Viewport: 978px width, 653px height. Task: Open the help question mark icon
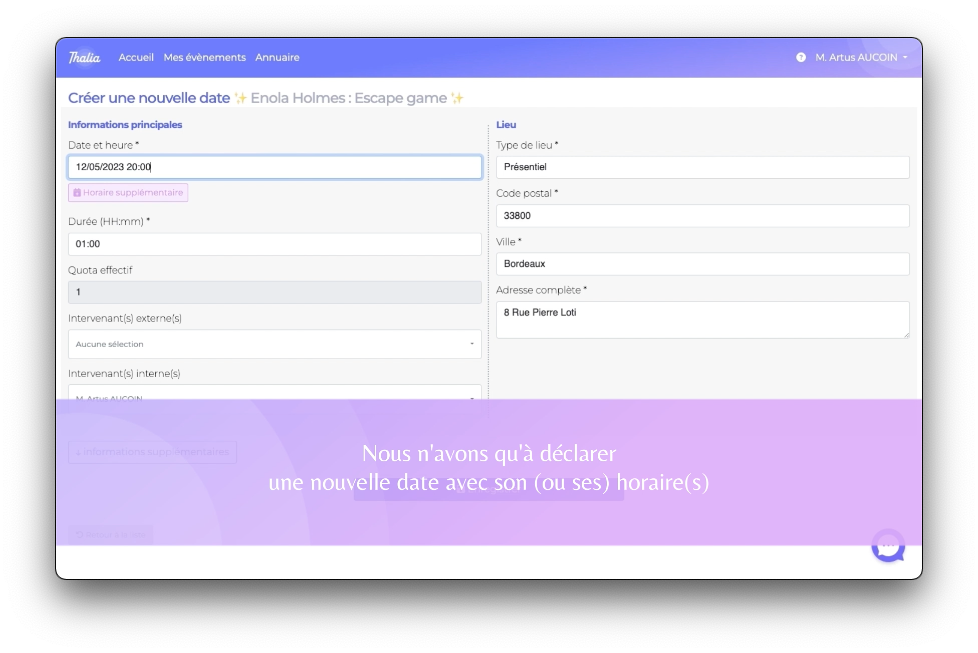click(x=801, y=58)
